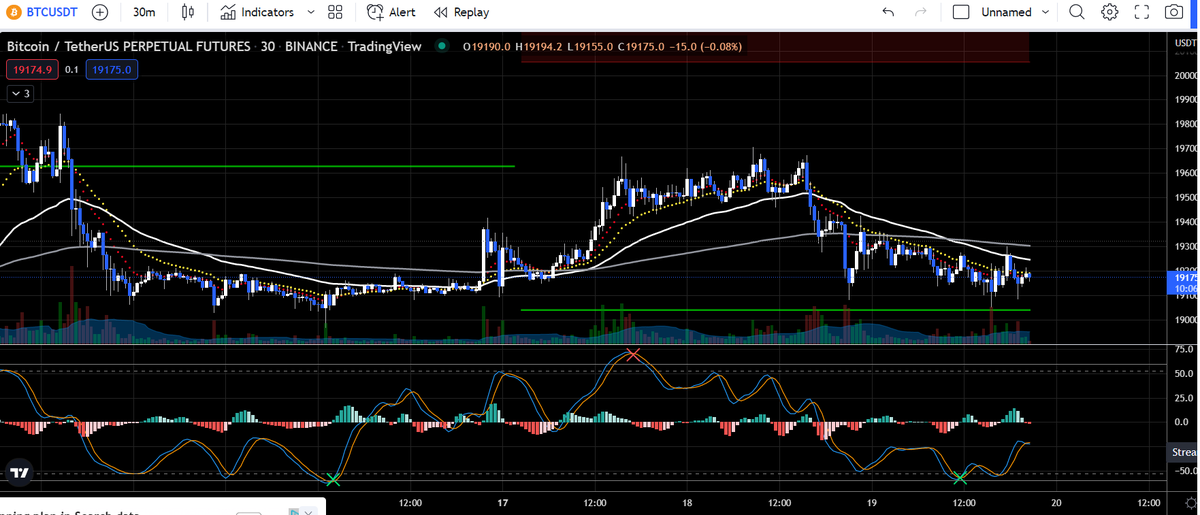Expand the favorite indicators chevron
Screen dimensions: 1200x515
click(310, 12)
